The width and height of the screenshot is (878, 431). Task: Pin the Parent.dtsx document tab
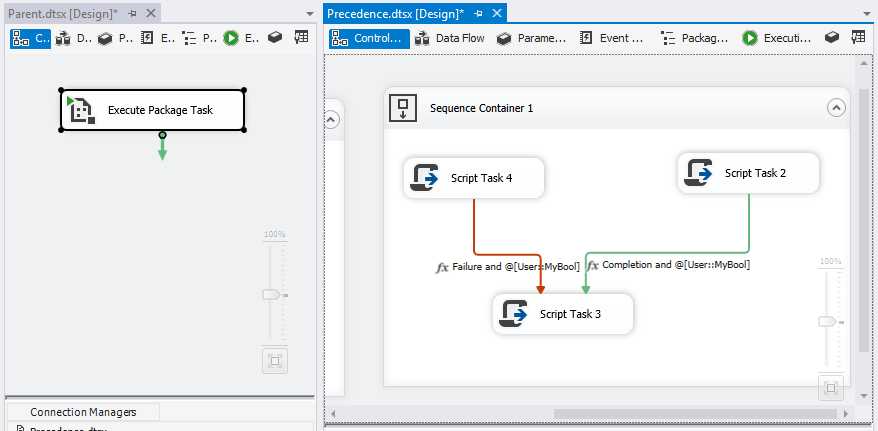(132, 14)
